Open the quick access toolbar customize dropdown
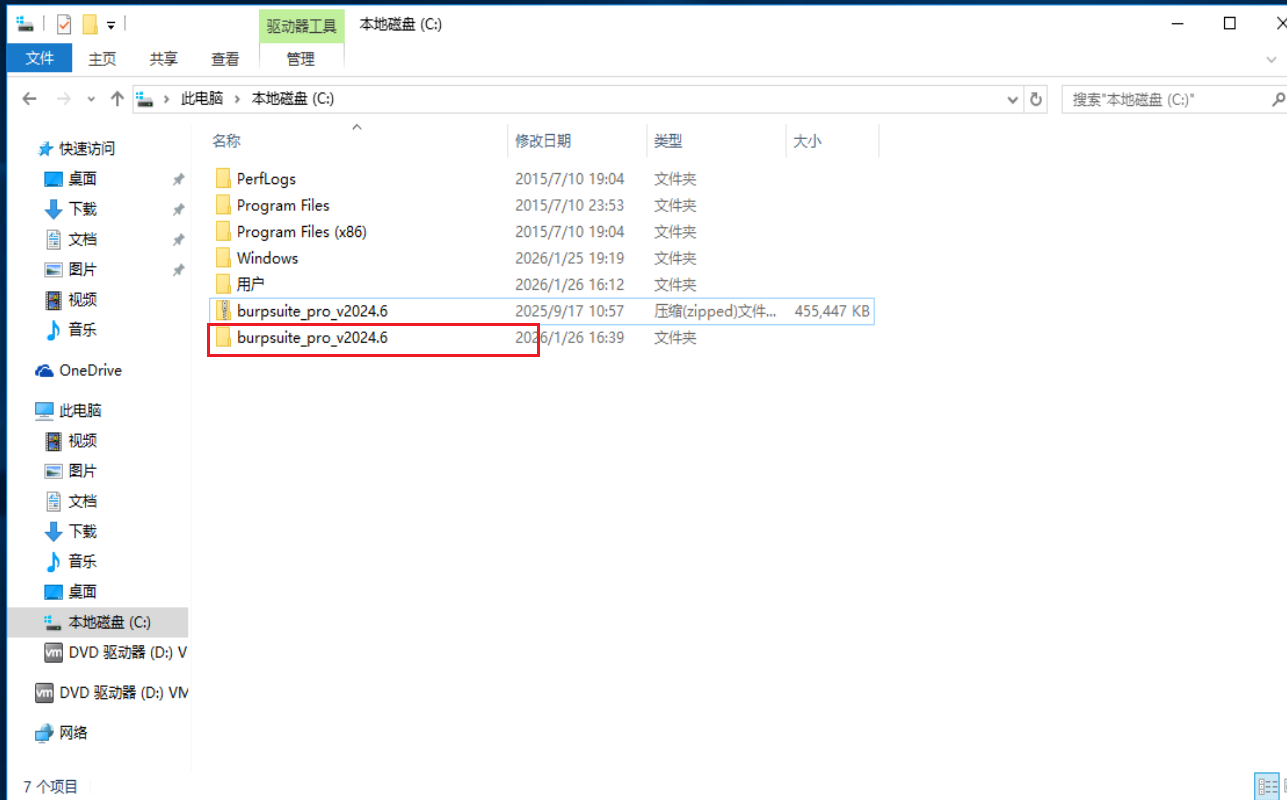Image resolution: width=1287 pixels, height=800 pixels. tap(111, 25)
